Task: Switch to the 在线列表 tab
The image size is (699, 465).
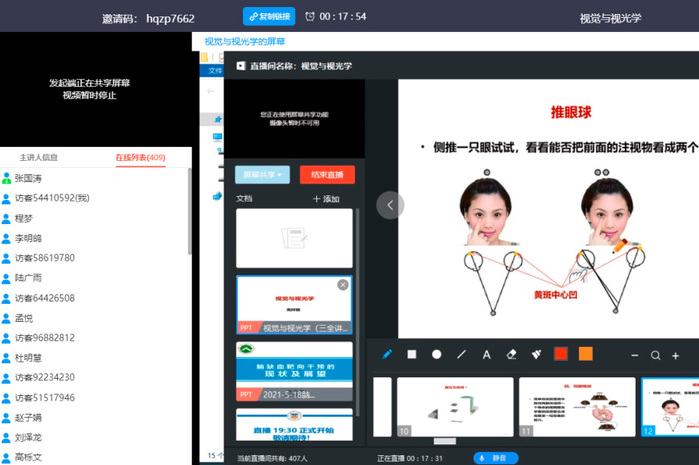Action: (140, 157)
